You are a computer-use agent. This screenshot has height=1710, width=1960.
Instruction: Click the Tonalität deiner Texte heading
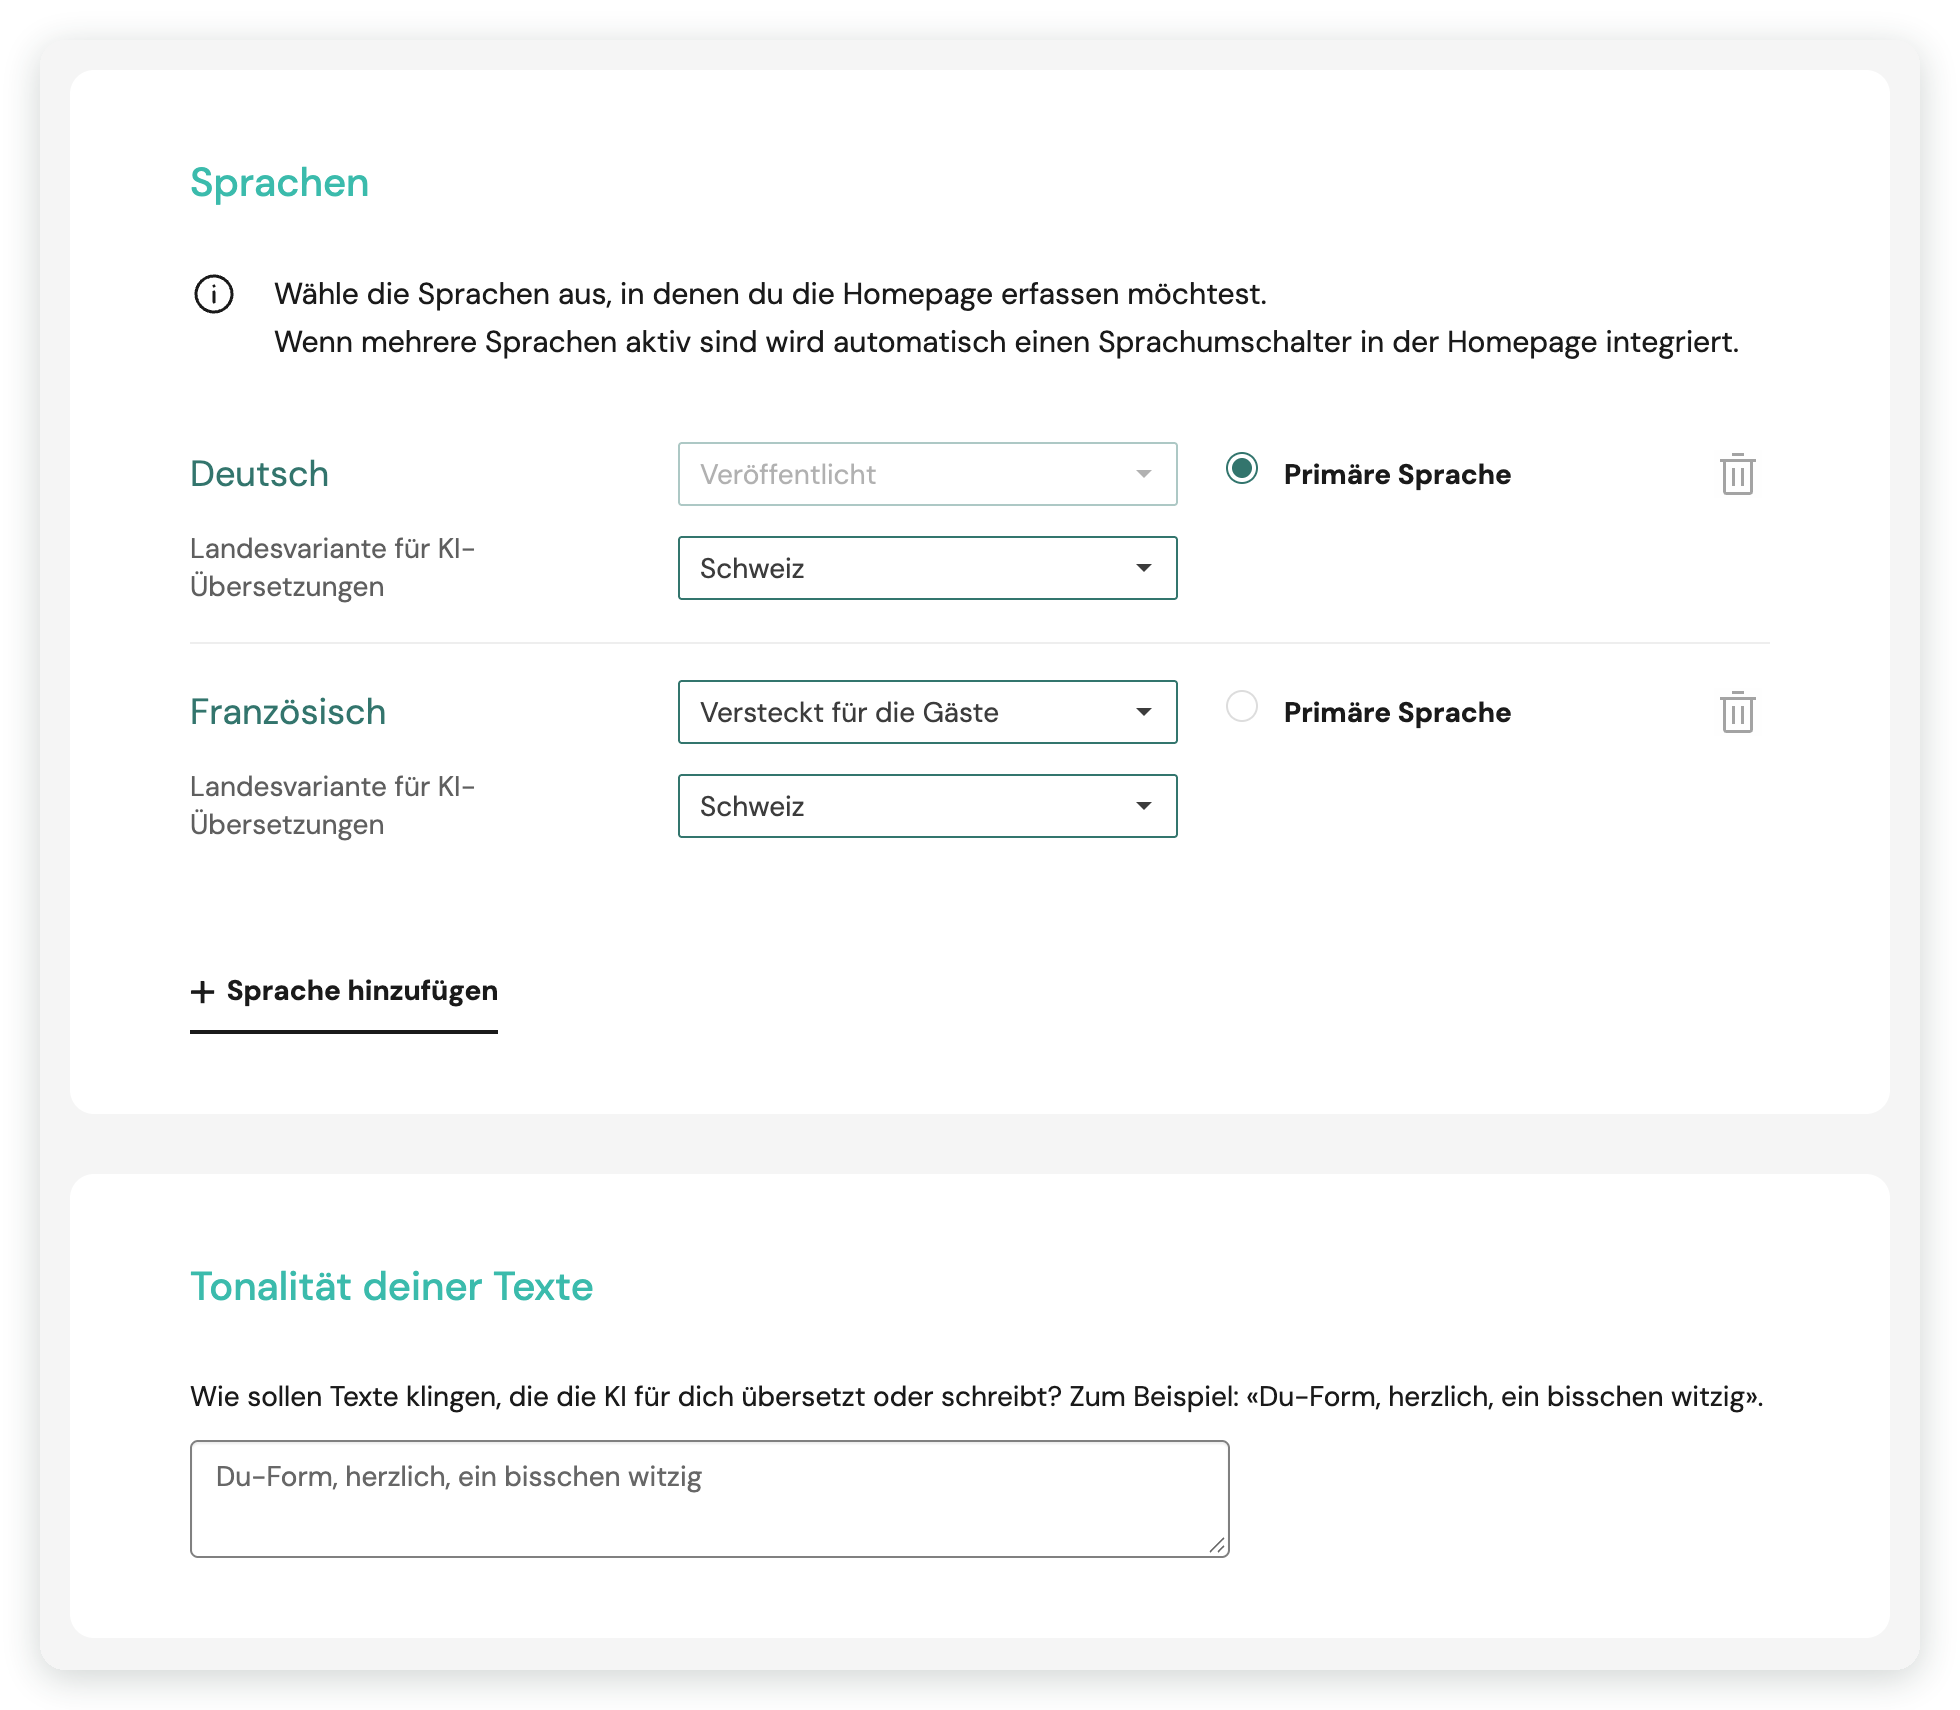[391, 1286]
